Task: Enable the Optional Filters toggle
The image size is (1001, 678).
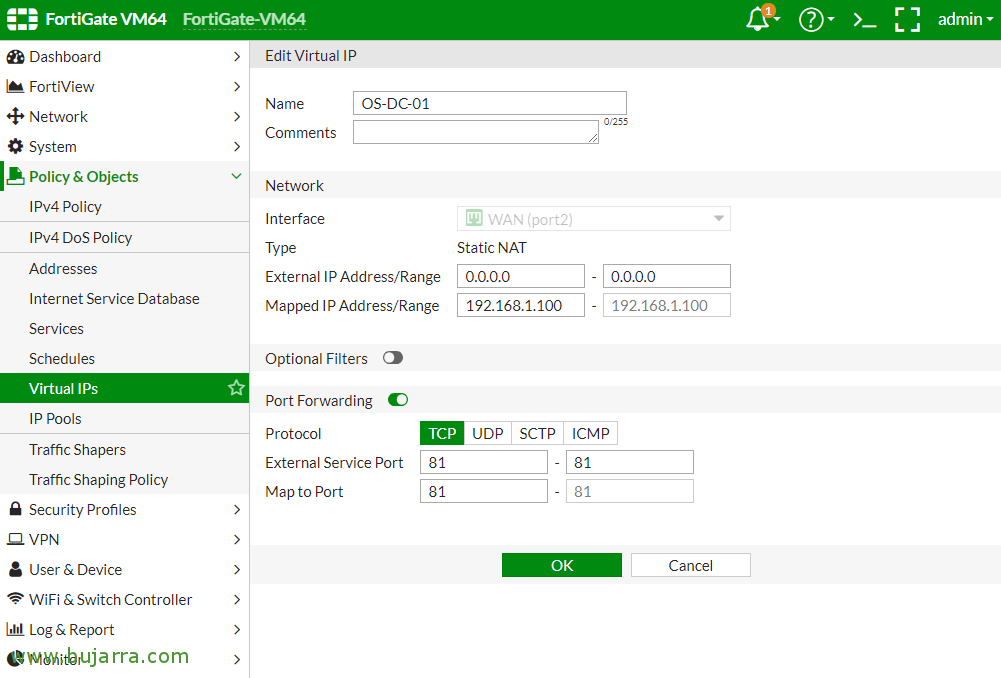Action: (392, 358)
